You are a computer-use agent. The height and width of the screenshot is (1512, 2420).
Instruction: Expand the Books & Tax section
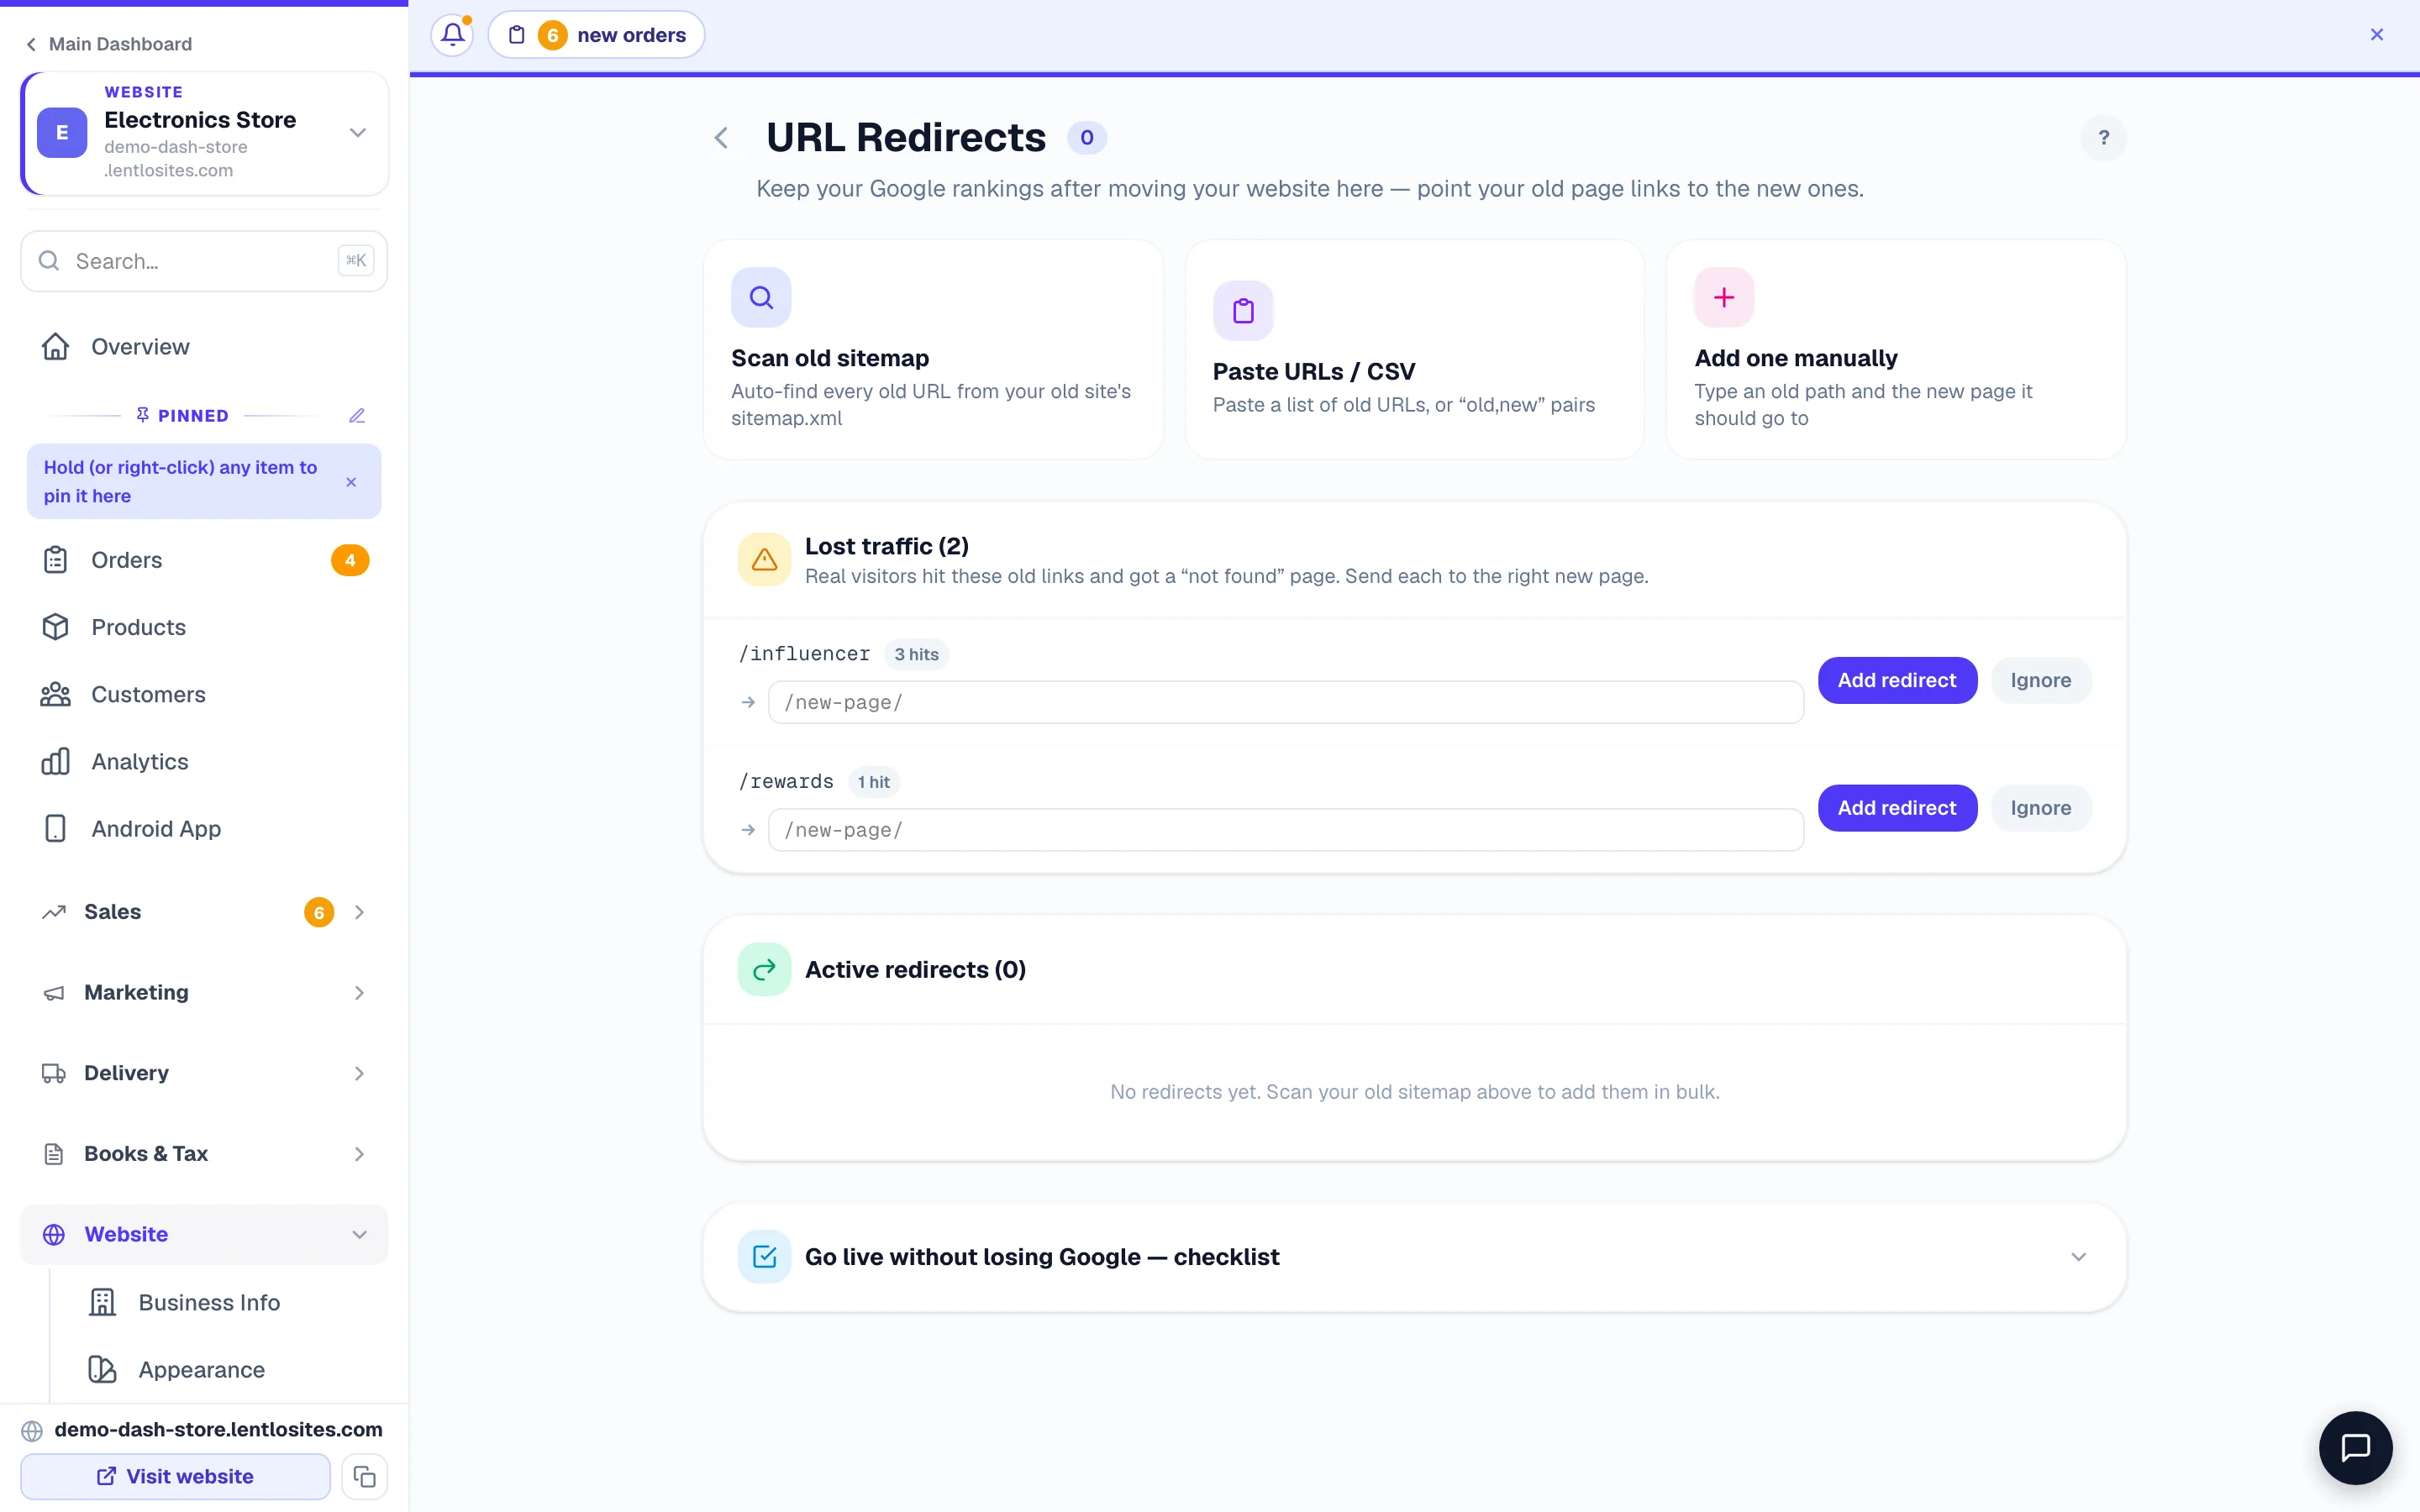click(x=204, y=1154)
